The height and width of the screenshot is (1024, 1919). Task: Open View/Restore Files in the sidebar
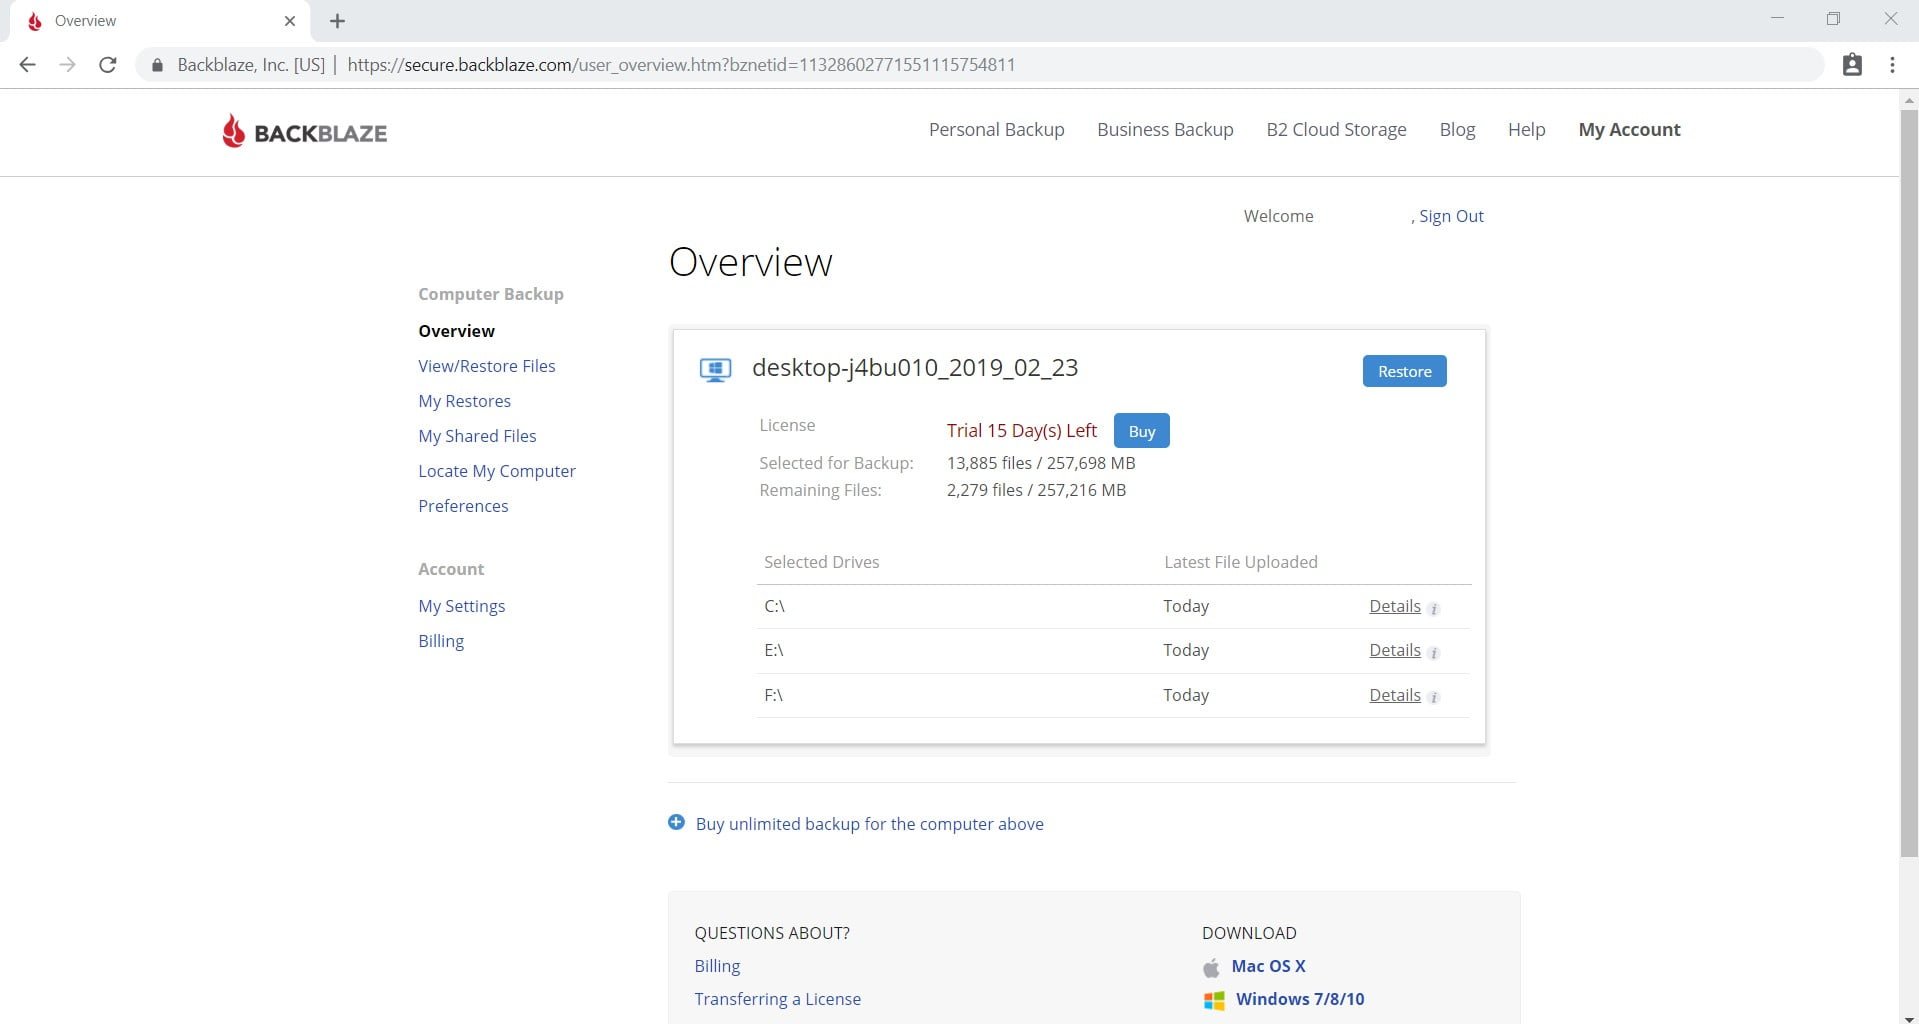pos(486,366)
